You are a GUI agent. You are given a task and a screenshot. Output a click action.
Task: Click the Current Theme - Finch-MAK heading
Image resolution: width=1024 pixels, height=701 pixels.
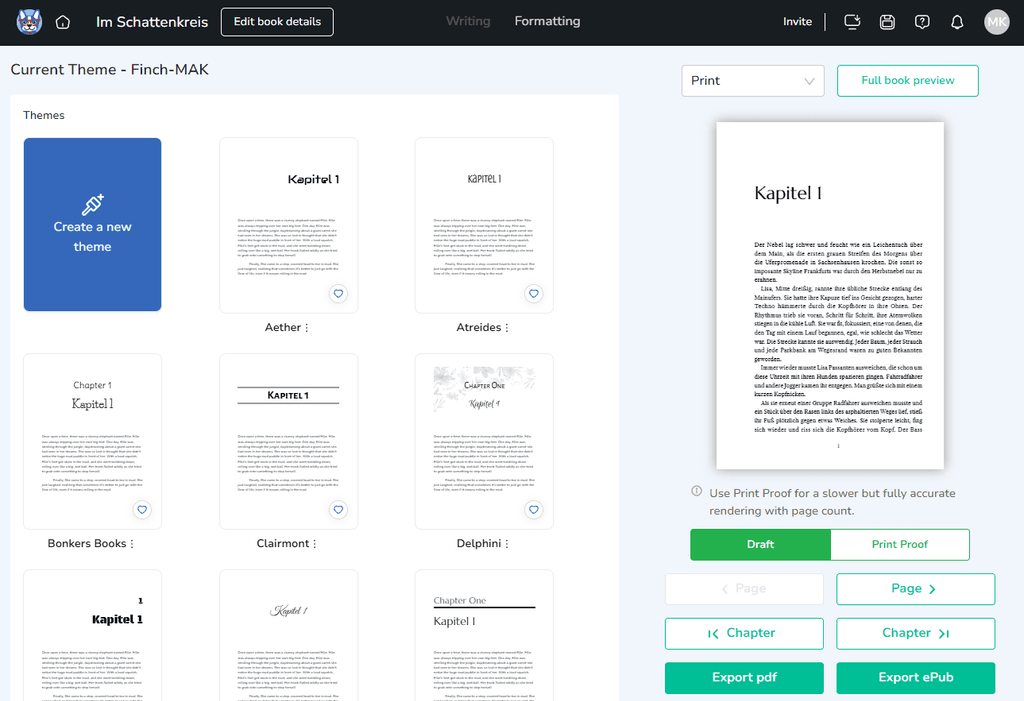pyautogui.click(x=110, y=69)
